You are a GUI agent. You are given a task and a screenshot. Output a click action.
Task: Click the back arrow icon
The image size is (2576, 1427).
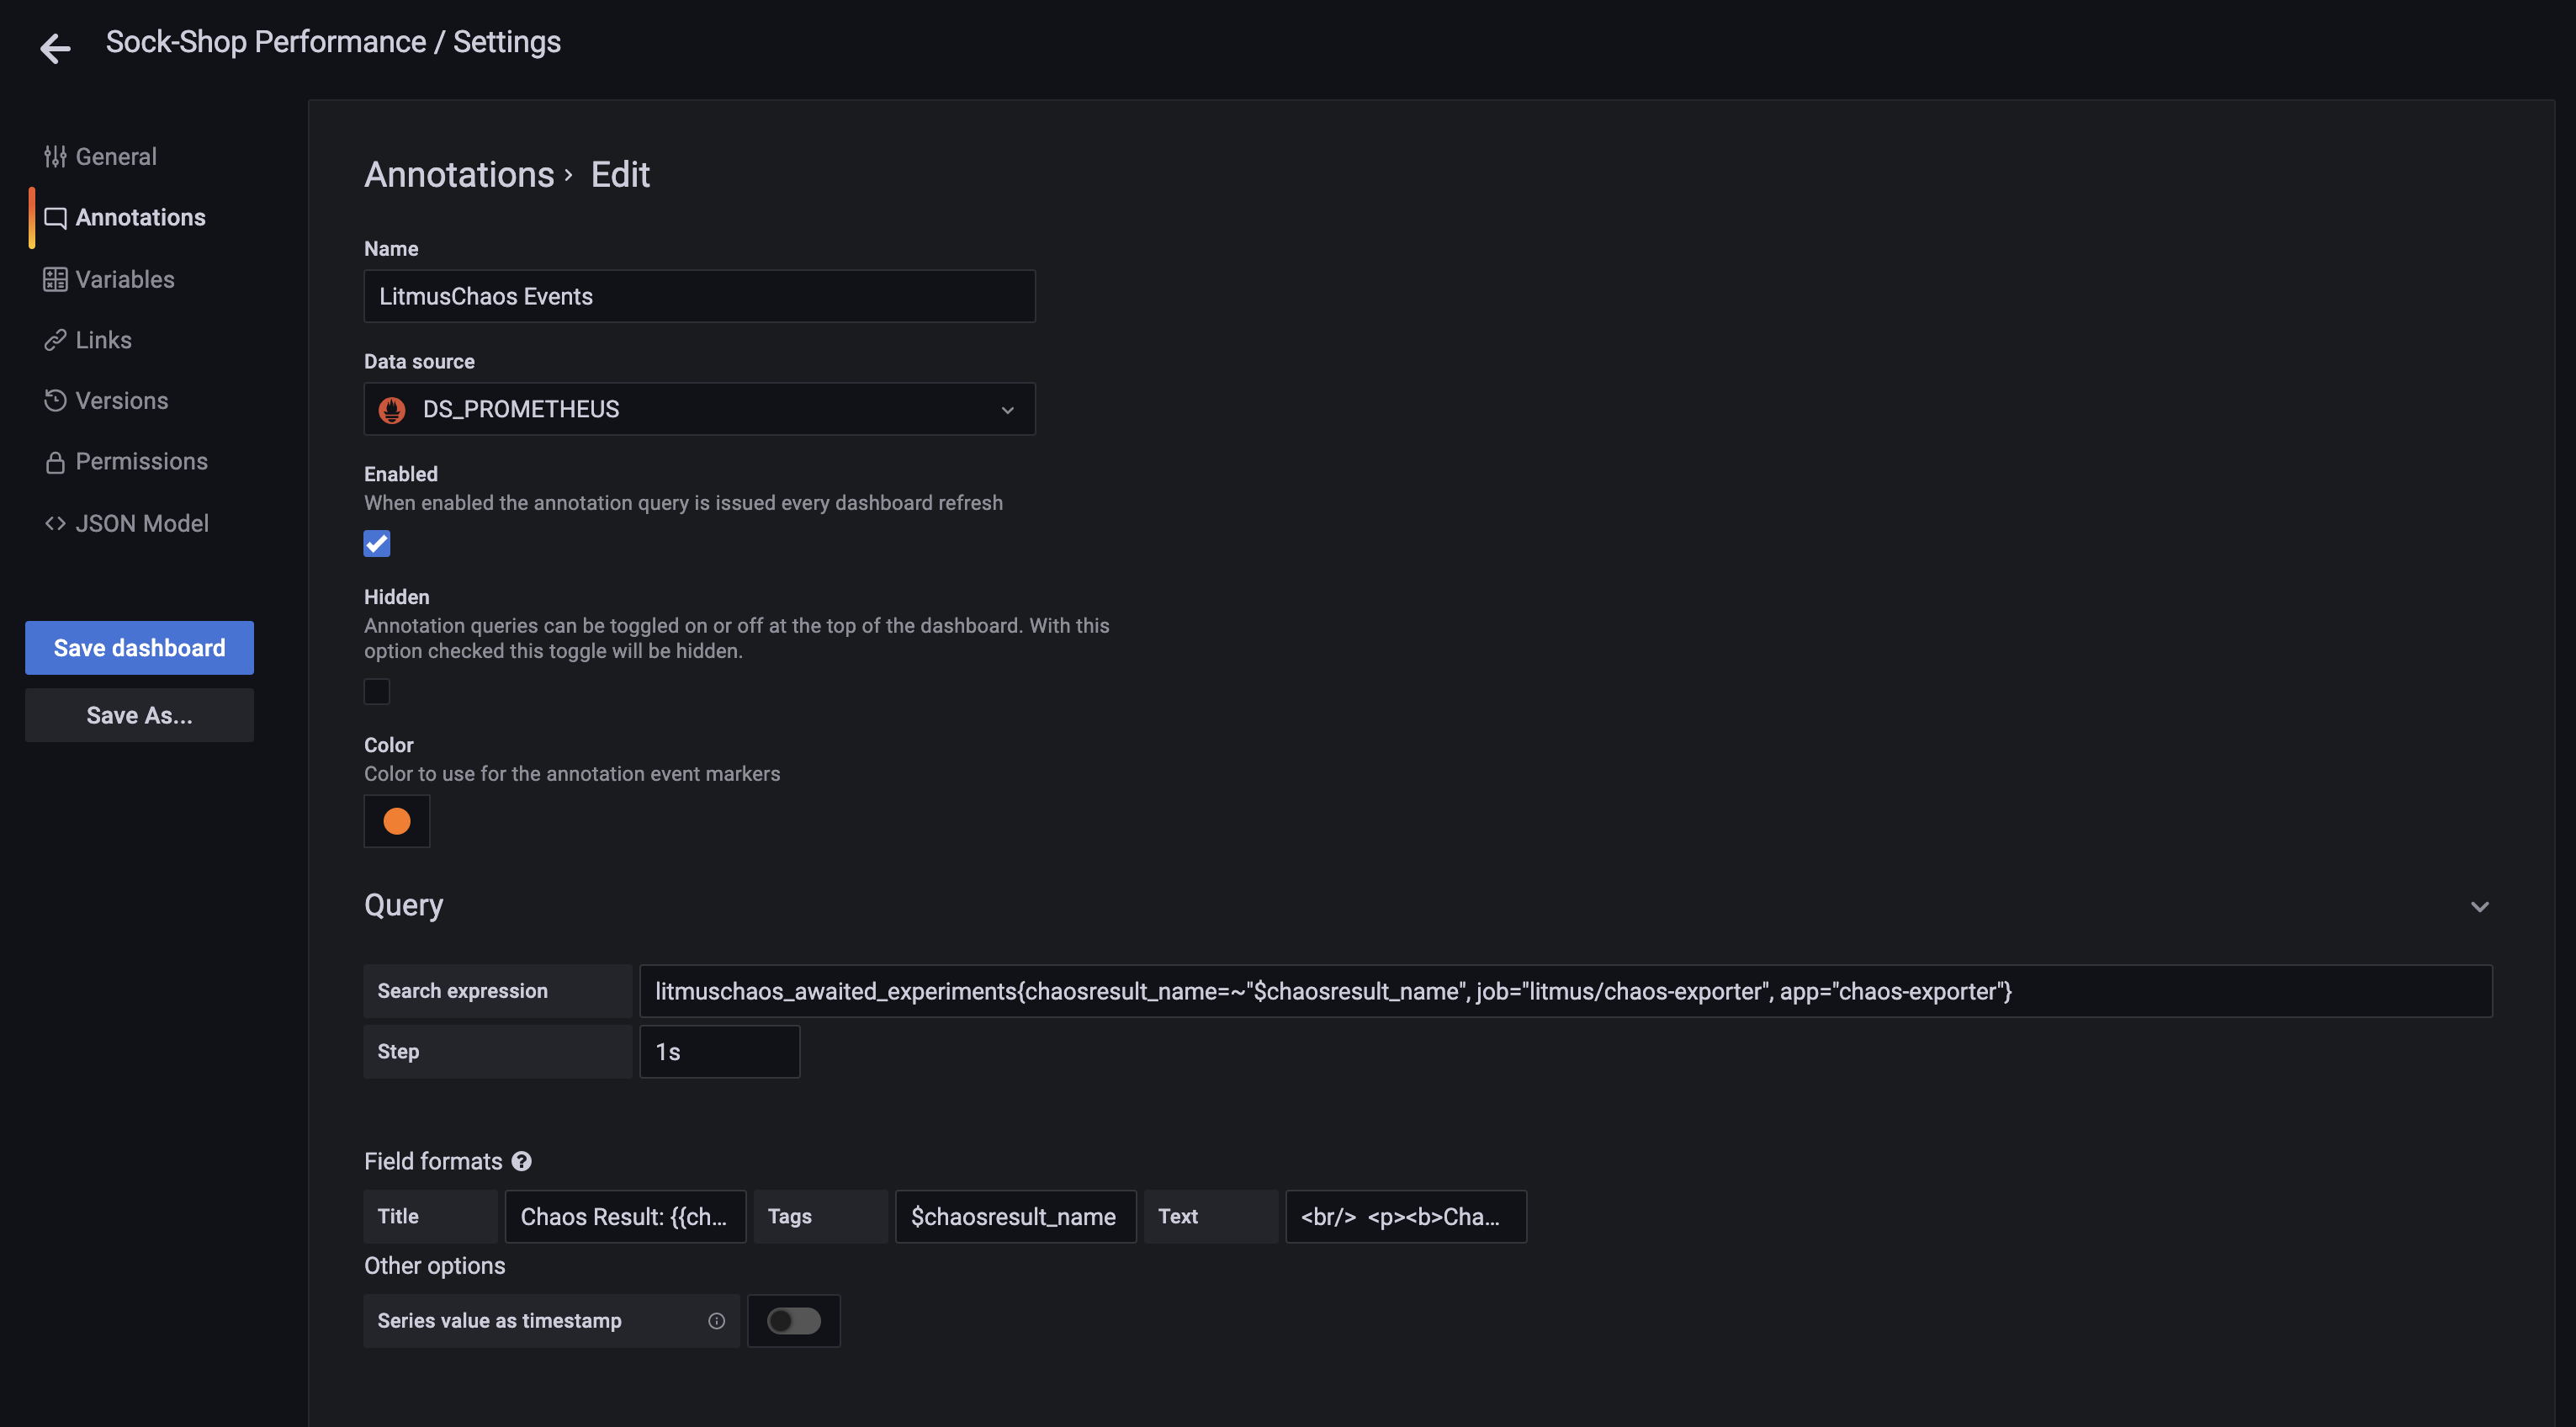point(55,47)
